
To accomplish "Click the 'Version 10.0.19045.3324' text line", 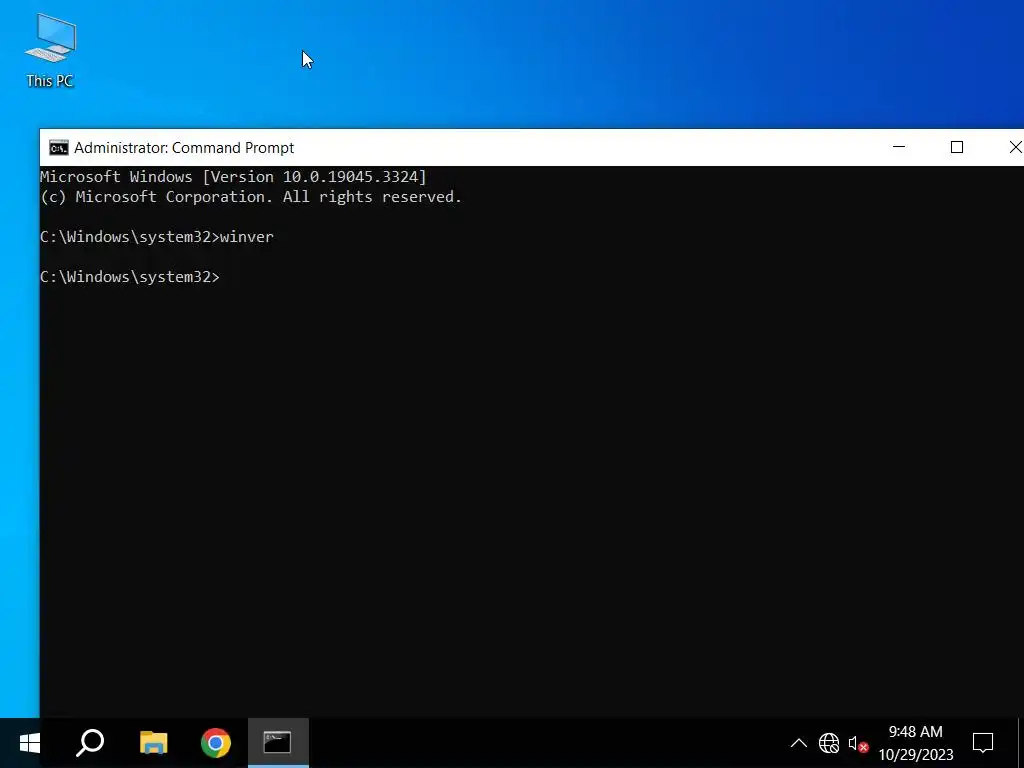I will tap(233, 177).
